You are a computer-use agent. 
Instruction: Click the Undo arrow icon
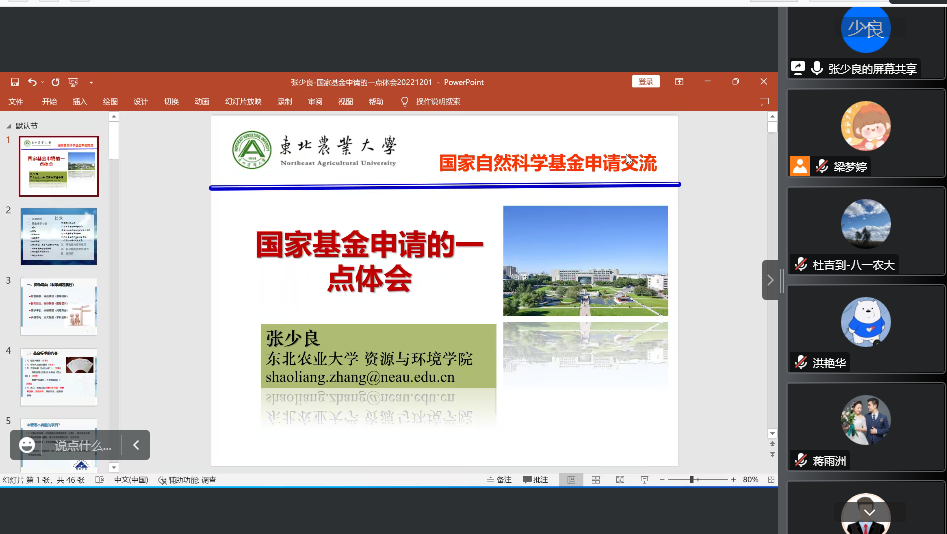coord(32,82)
